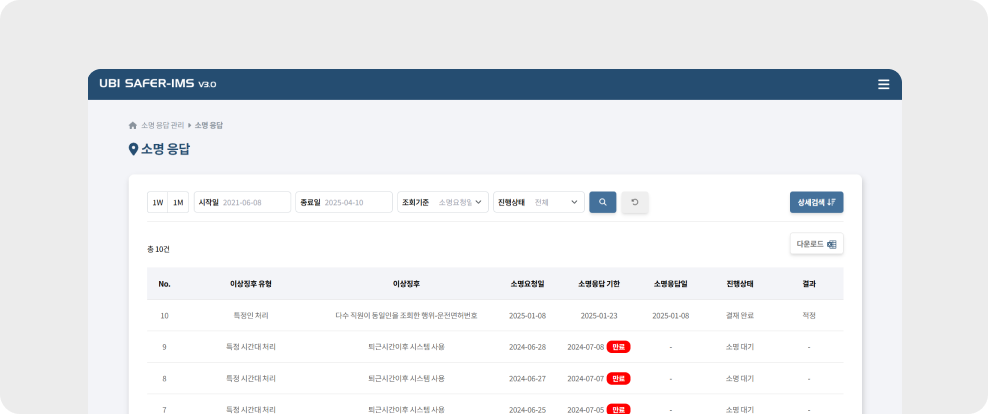Click the 퇴근시간이후 시스템 사용 cell in row 8
The width and height of the screenshot is (988, 414).
406,379
